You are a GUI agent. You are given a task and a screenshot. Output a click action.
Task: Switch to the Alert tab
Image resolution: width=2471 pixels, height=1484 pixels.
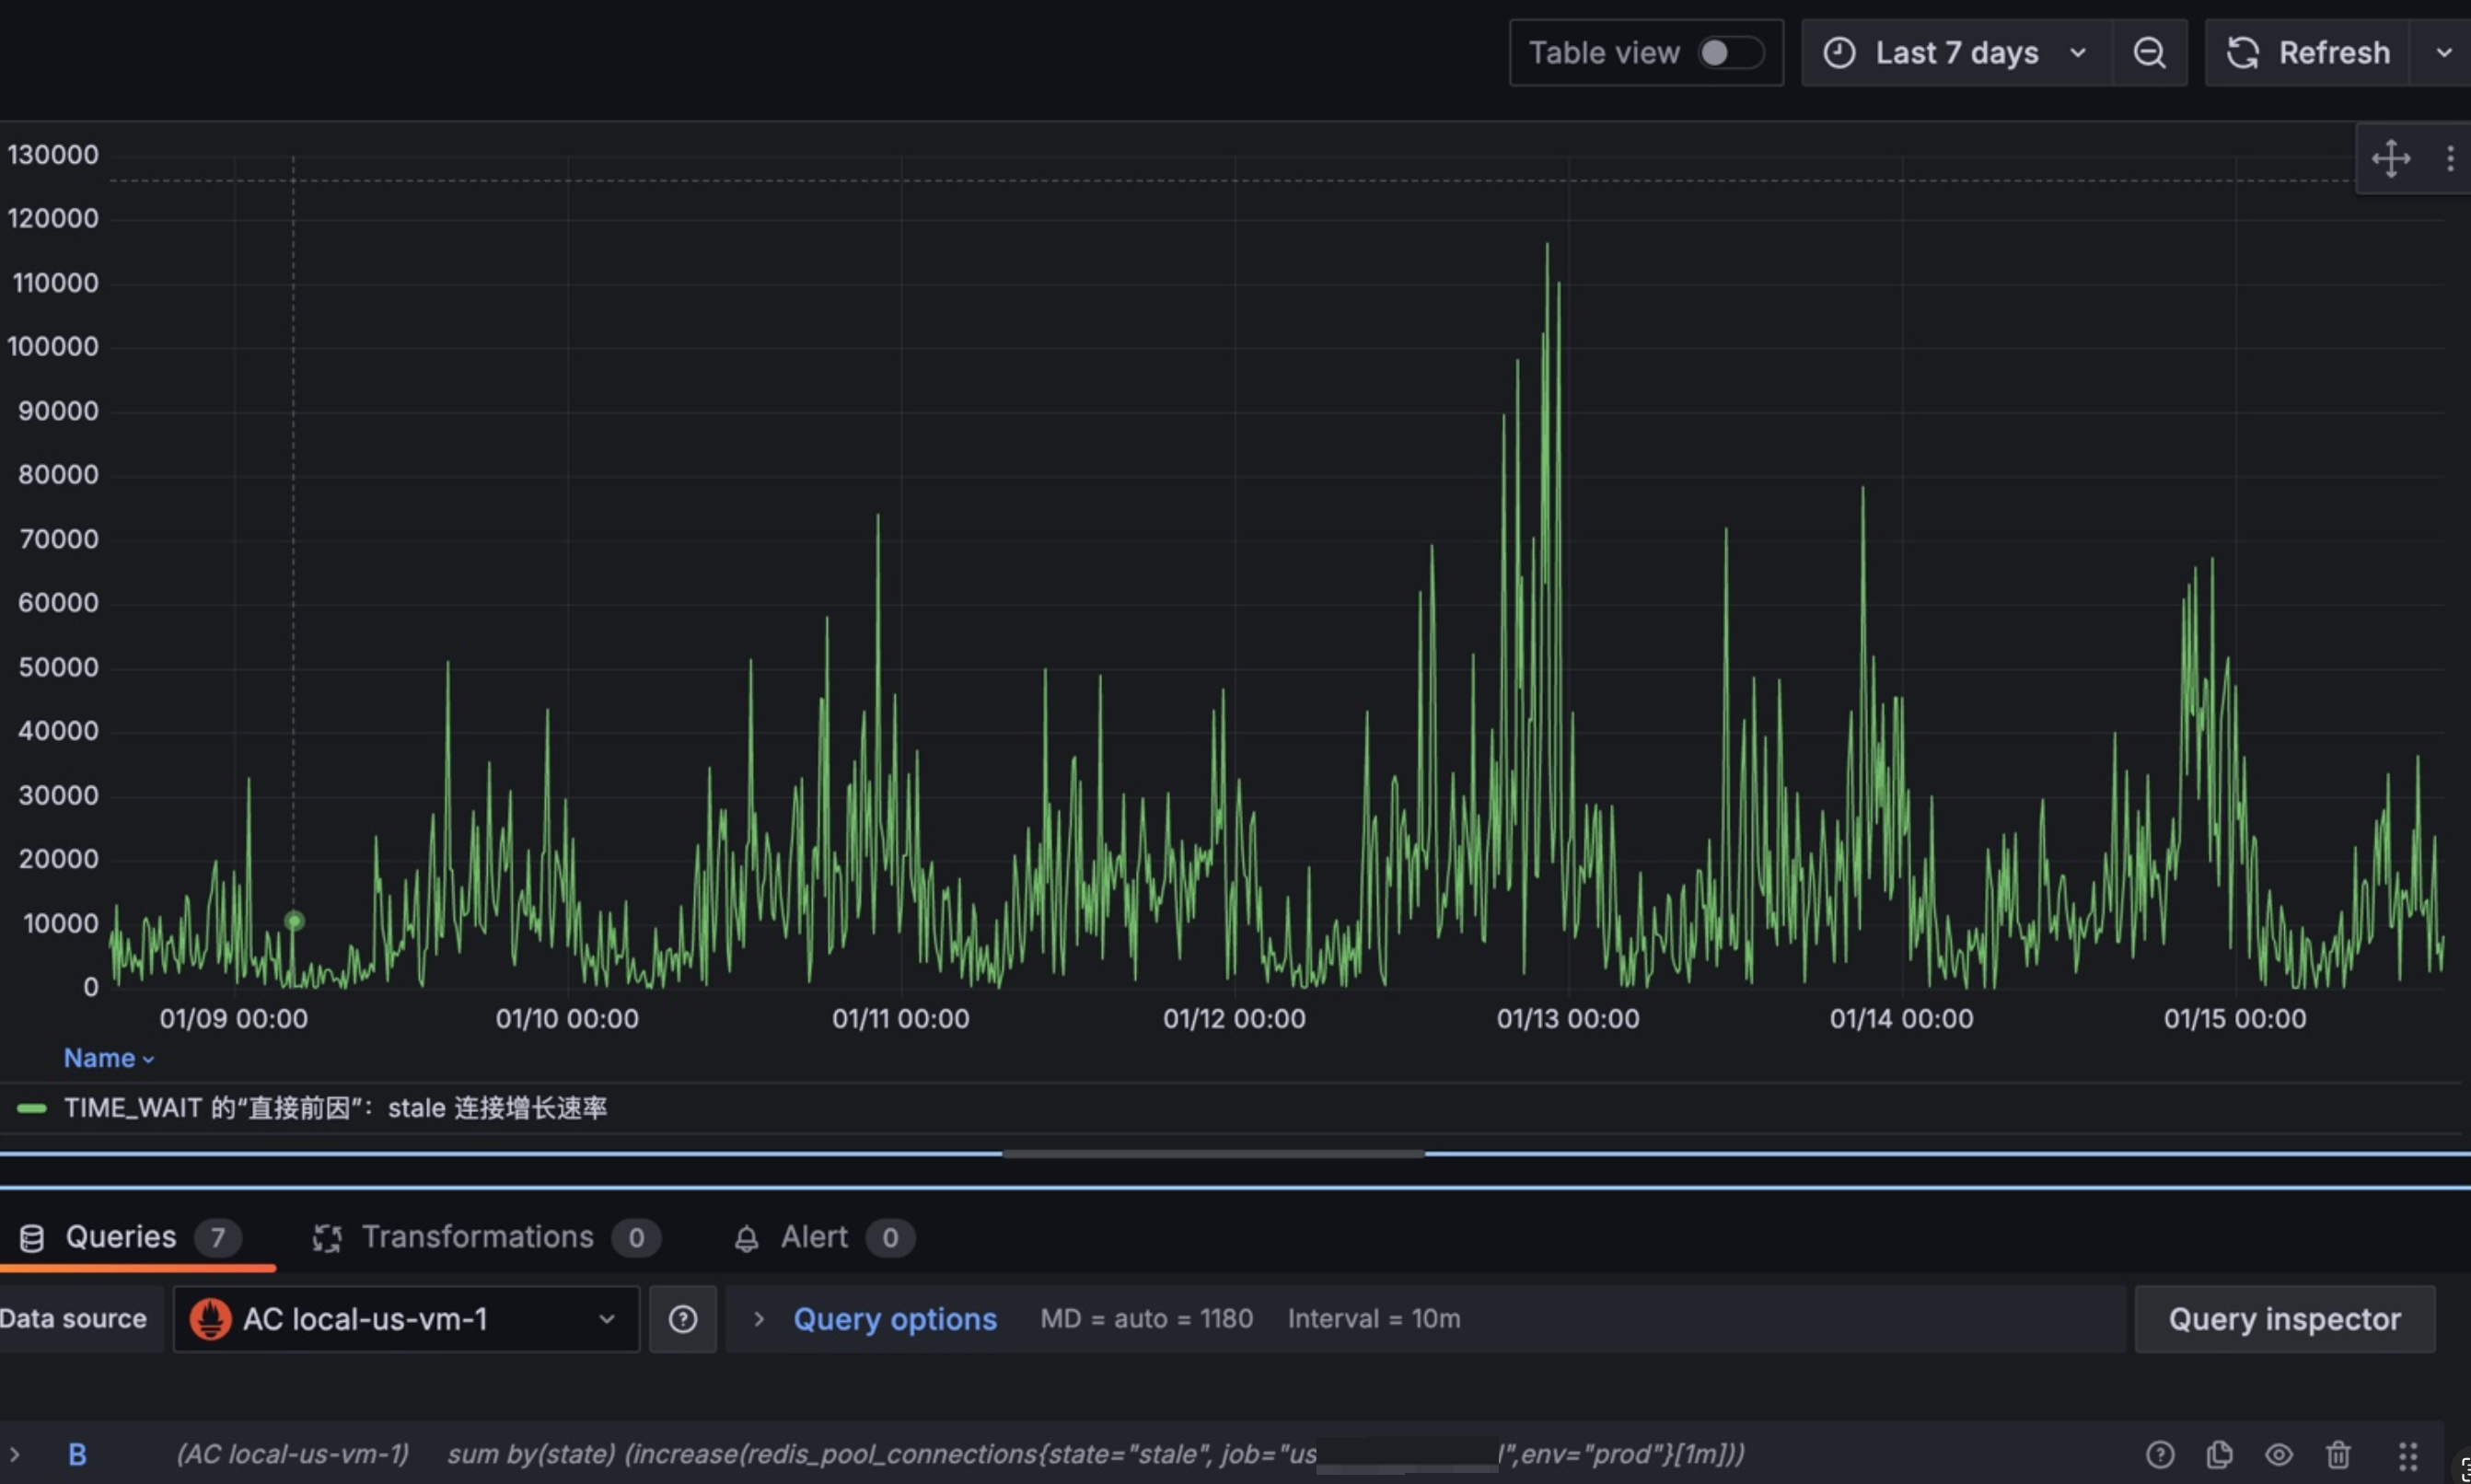pyautogui.click(x=814, y=1237)
